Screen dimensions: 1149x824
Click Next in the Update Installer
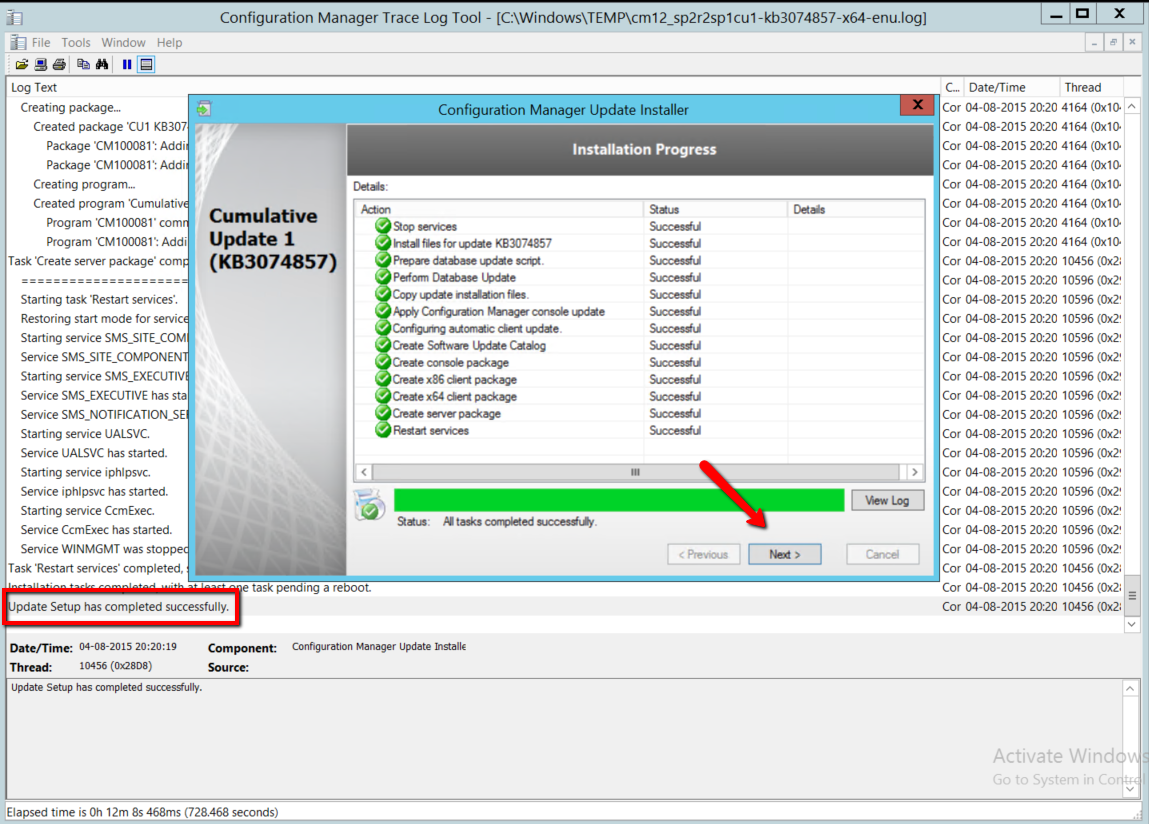pos(785,554)
